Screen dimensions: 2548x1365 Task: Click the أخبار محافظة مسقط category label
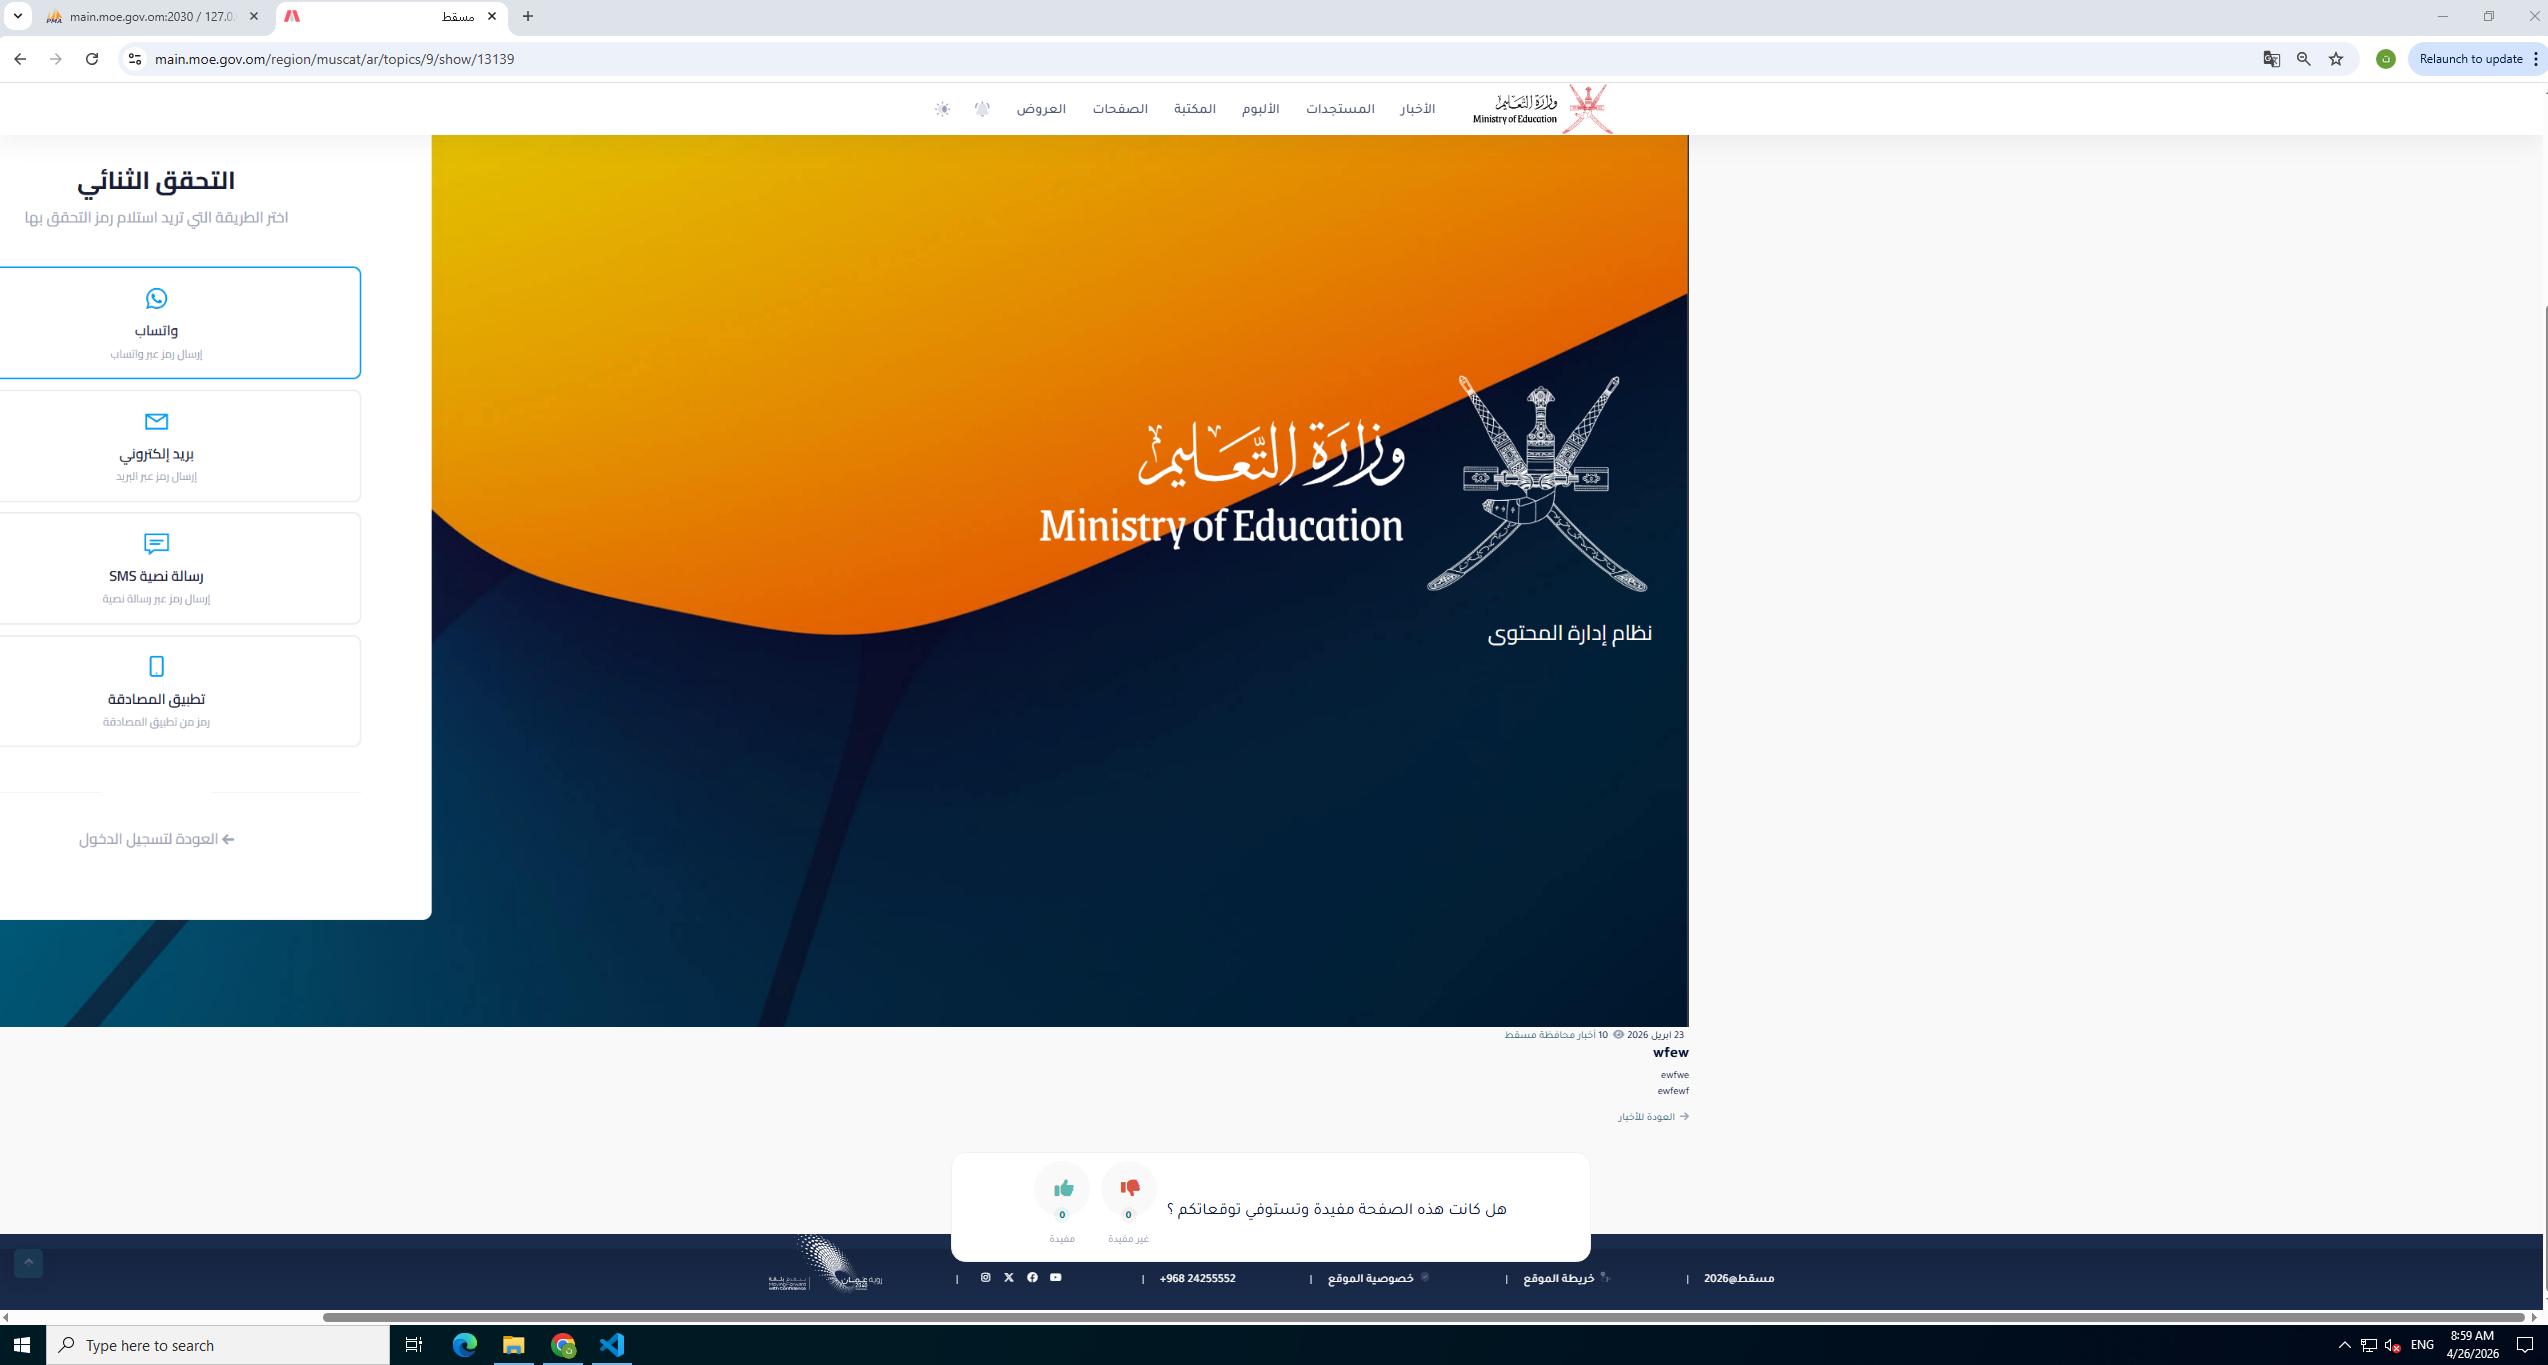(x=1550, y=1035)
